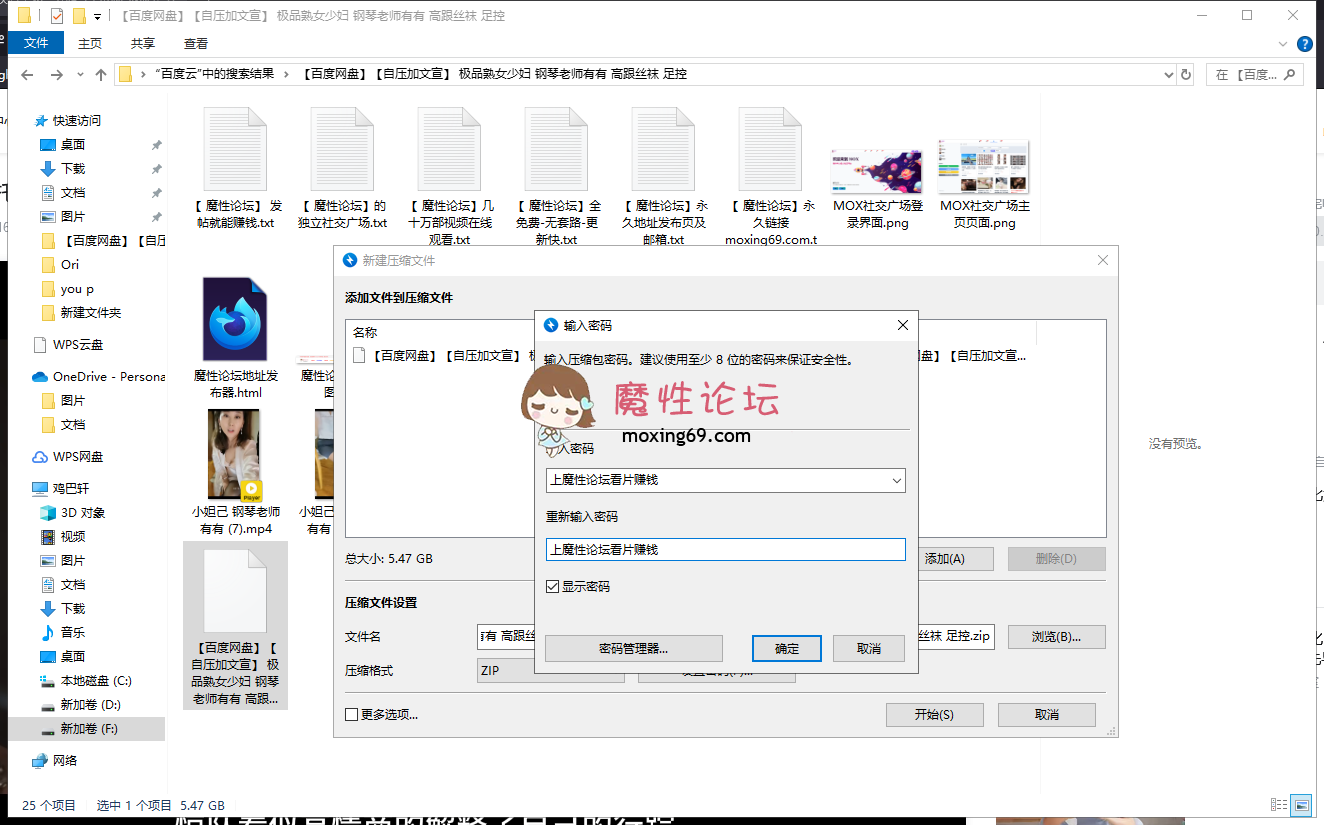Switch to large icons view in status bar
The image size is (1324, 825).
pyautogui.click(x=1301, y=805)
